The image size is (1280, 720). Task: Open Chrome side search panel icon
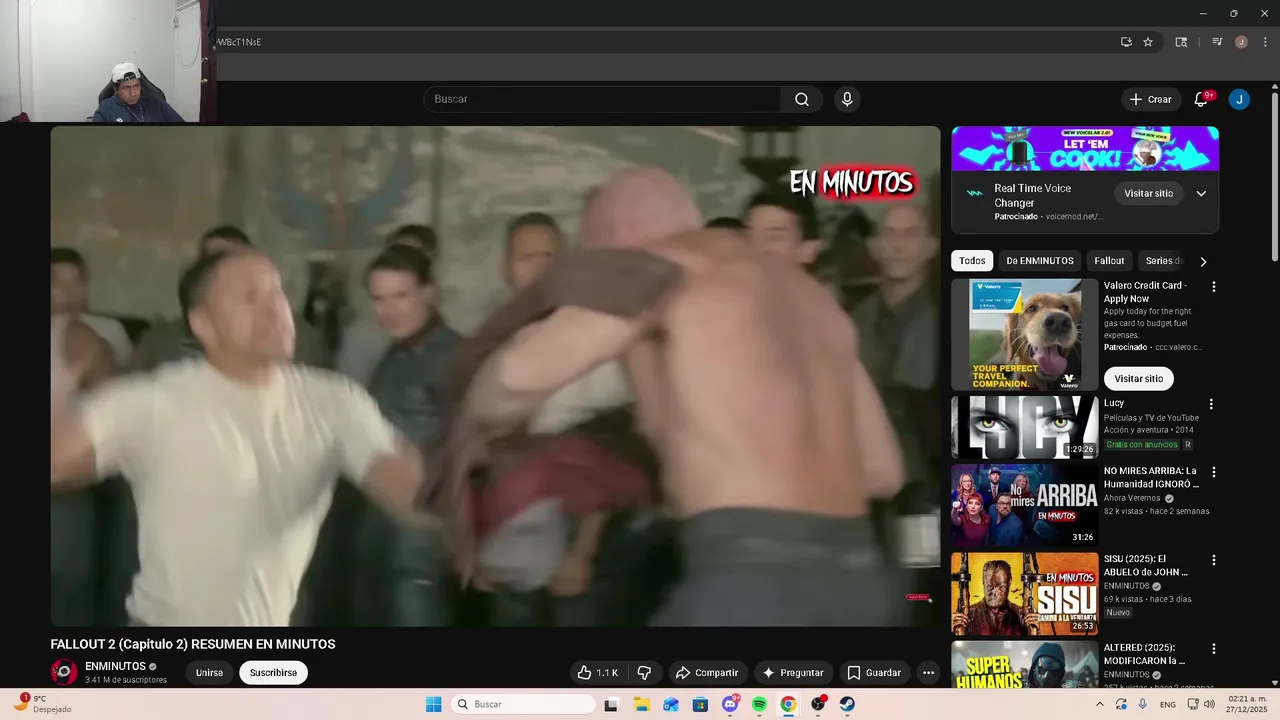1181,42
